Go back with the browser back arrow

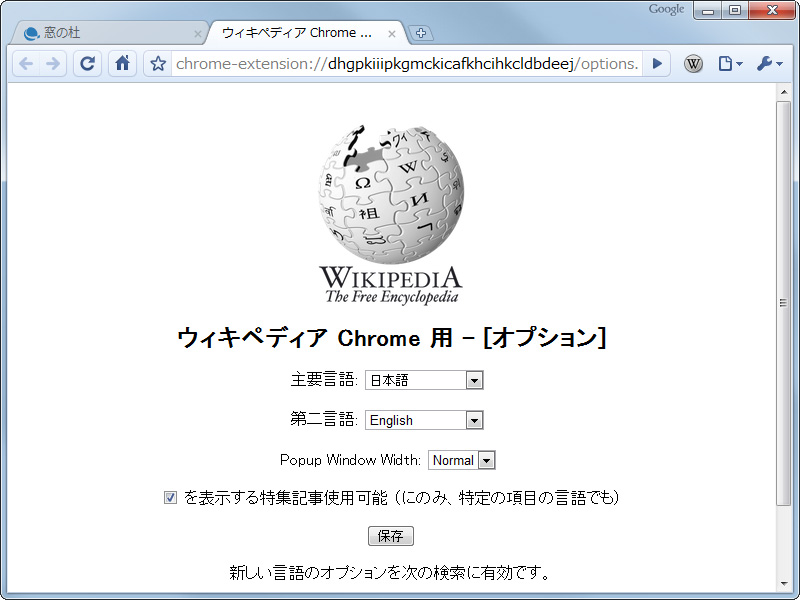(26, 64)
